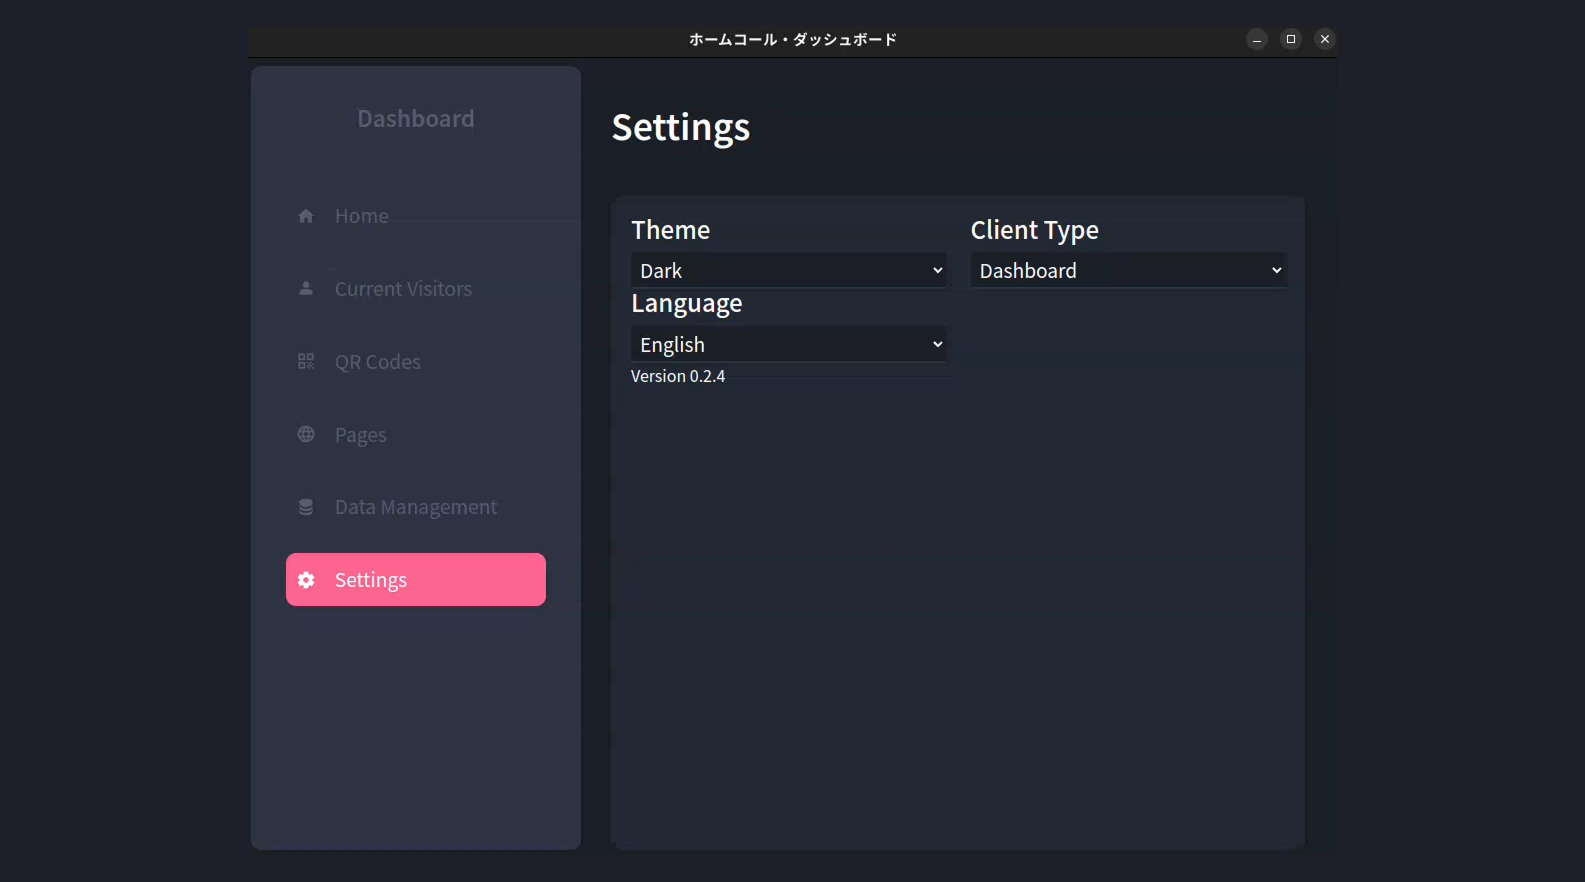This screenshot has height=882, width=1585.
Task: Go to the Home menu item
Action: click(362, 216)
